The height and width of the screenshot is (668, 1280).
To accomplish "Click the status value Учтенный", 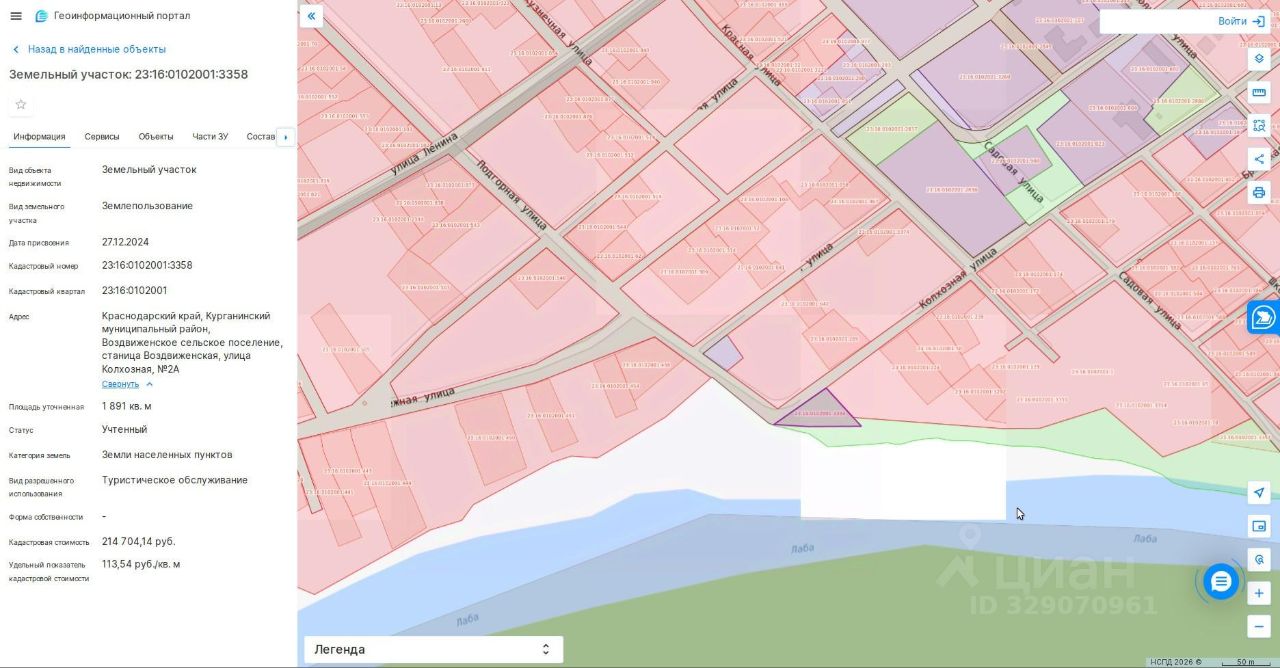I will [124, 430].
